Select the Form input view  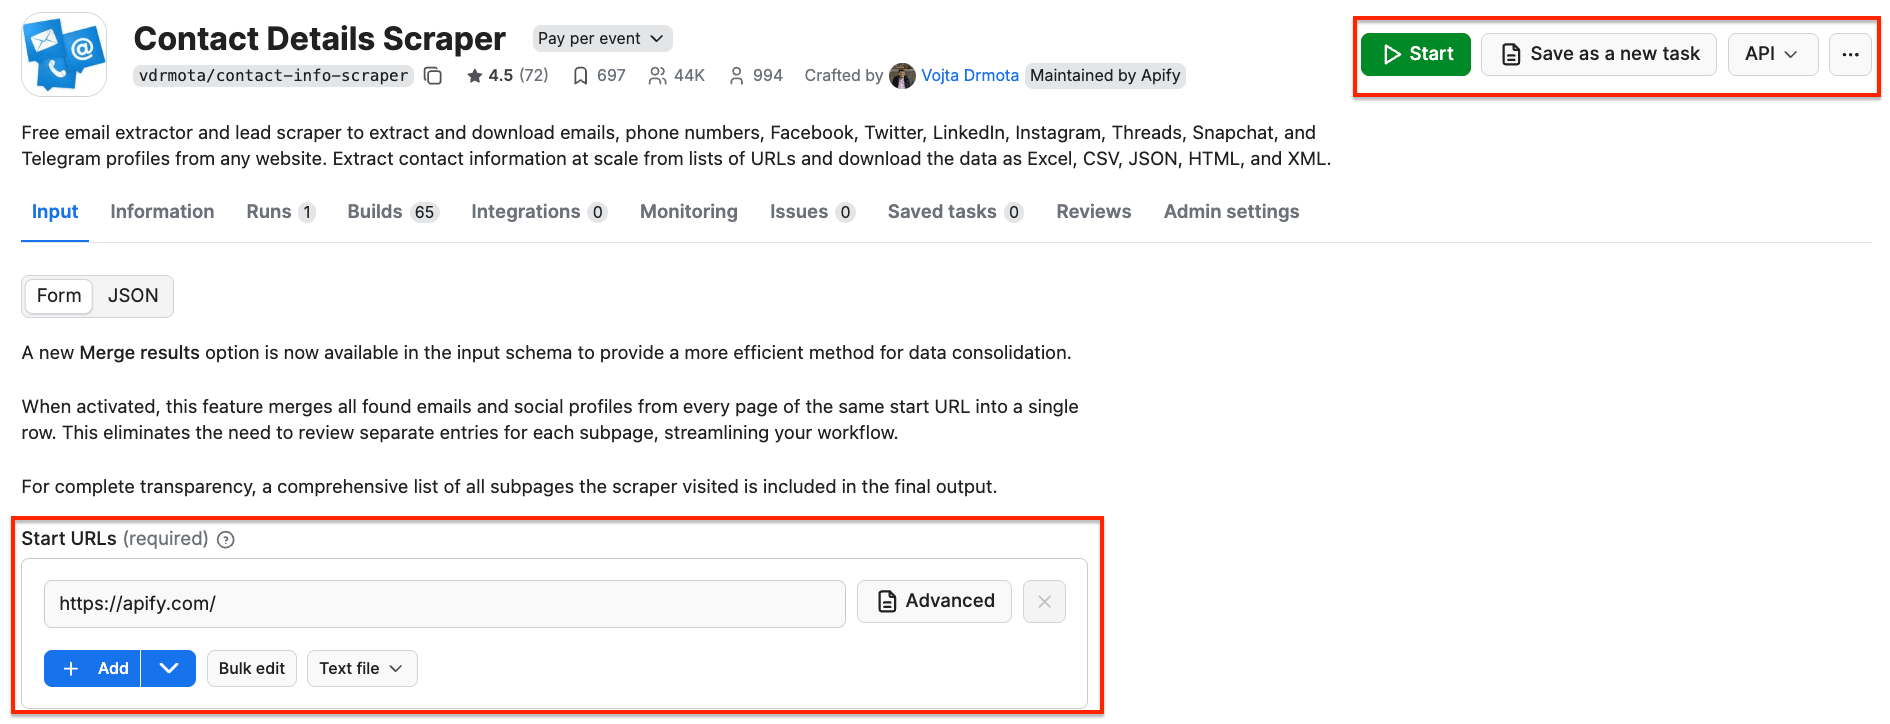coord(58,295)
